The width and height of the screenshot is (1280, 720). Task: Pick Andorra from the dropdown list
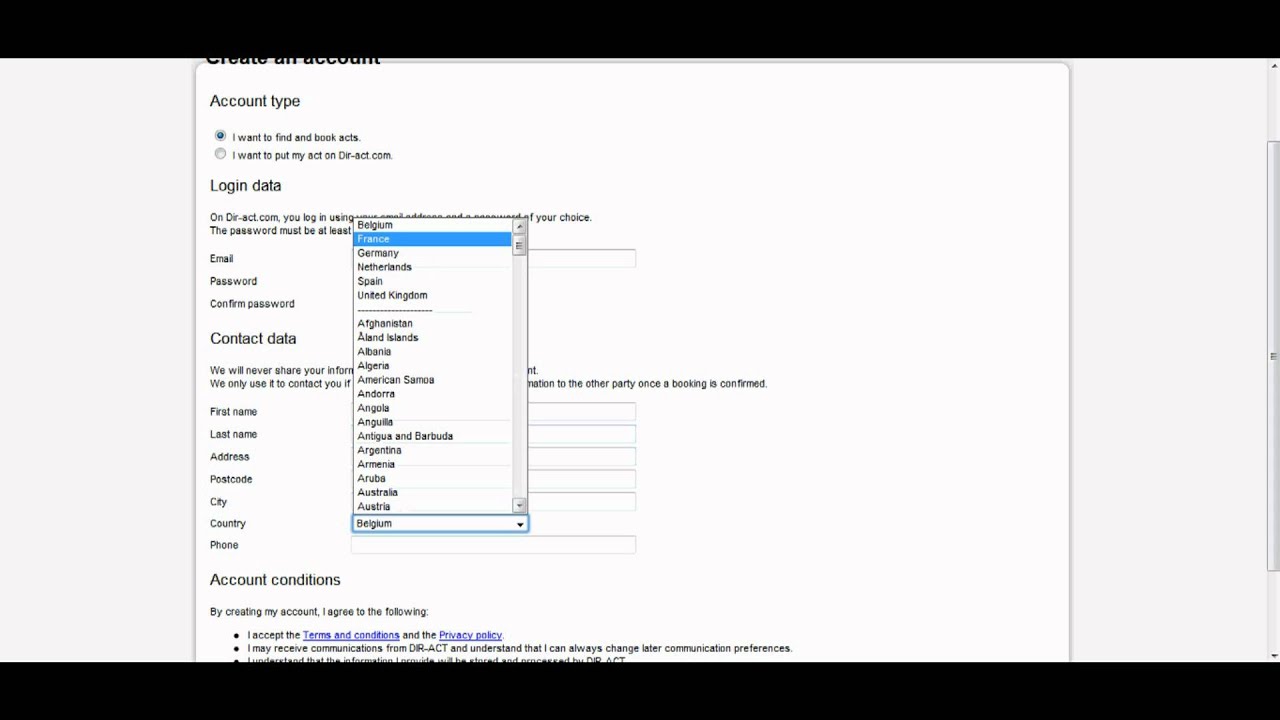(x=433, y=393)
